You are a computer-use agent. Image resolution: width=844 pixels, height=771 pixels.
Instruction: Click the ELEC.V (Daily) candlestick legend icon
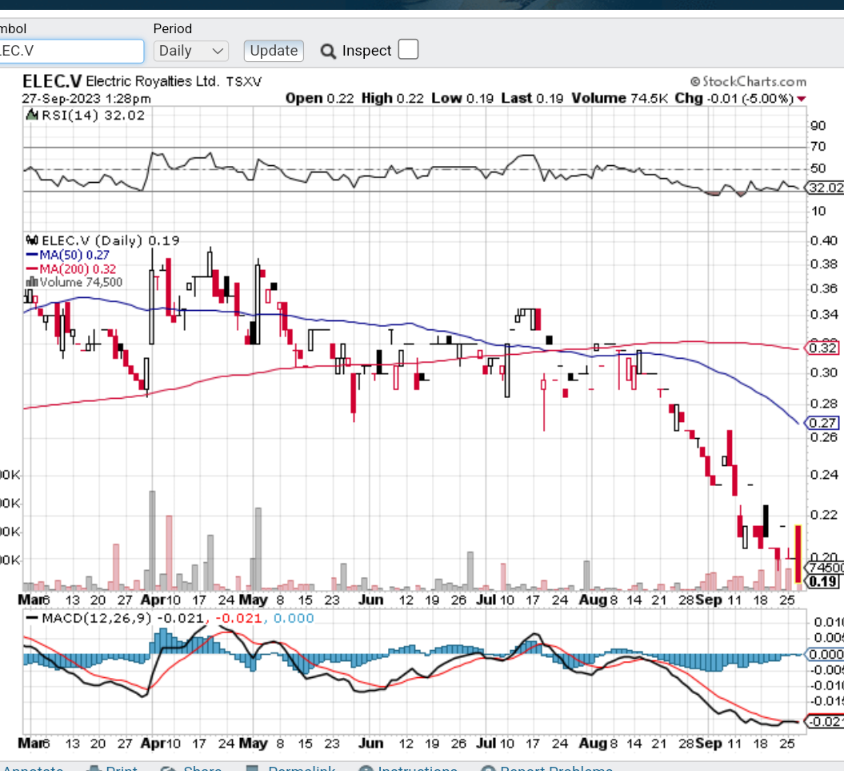pyautogui.click(x=33, y=240)
